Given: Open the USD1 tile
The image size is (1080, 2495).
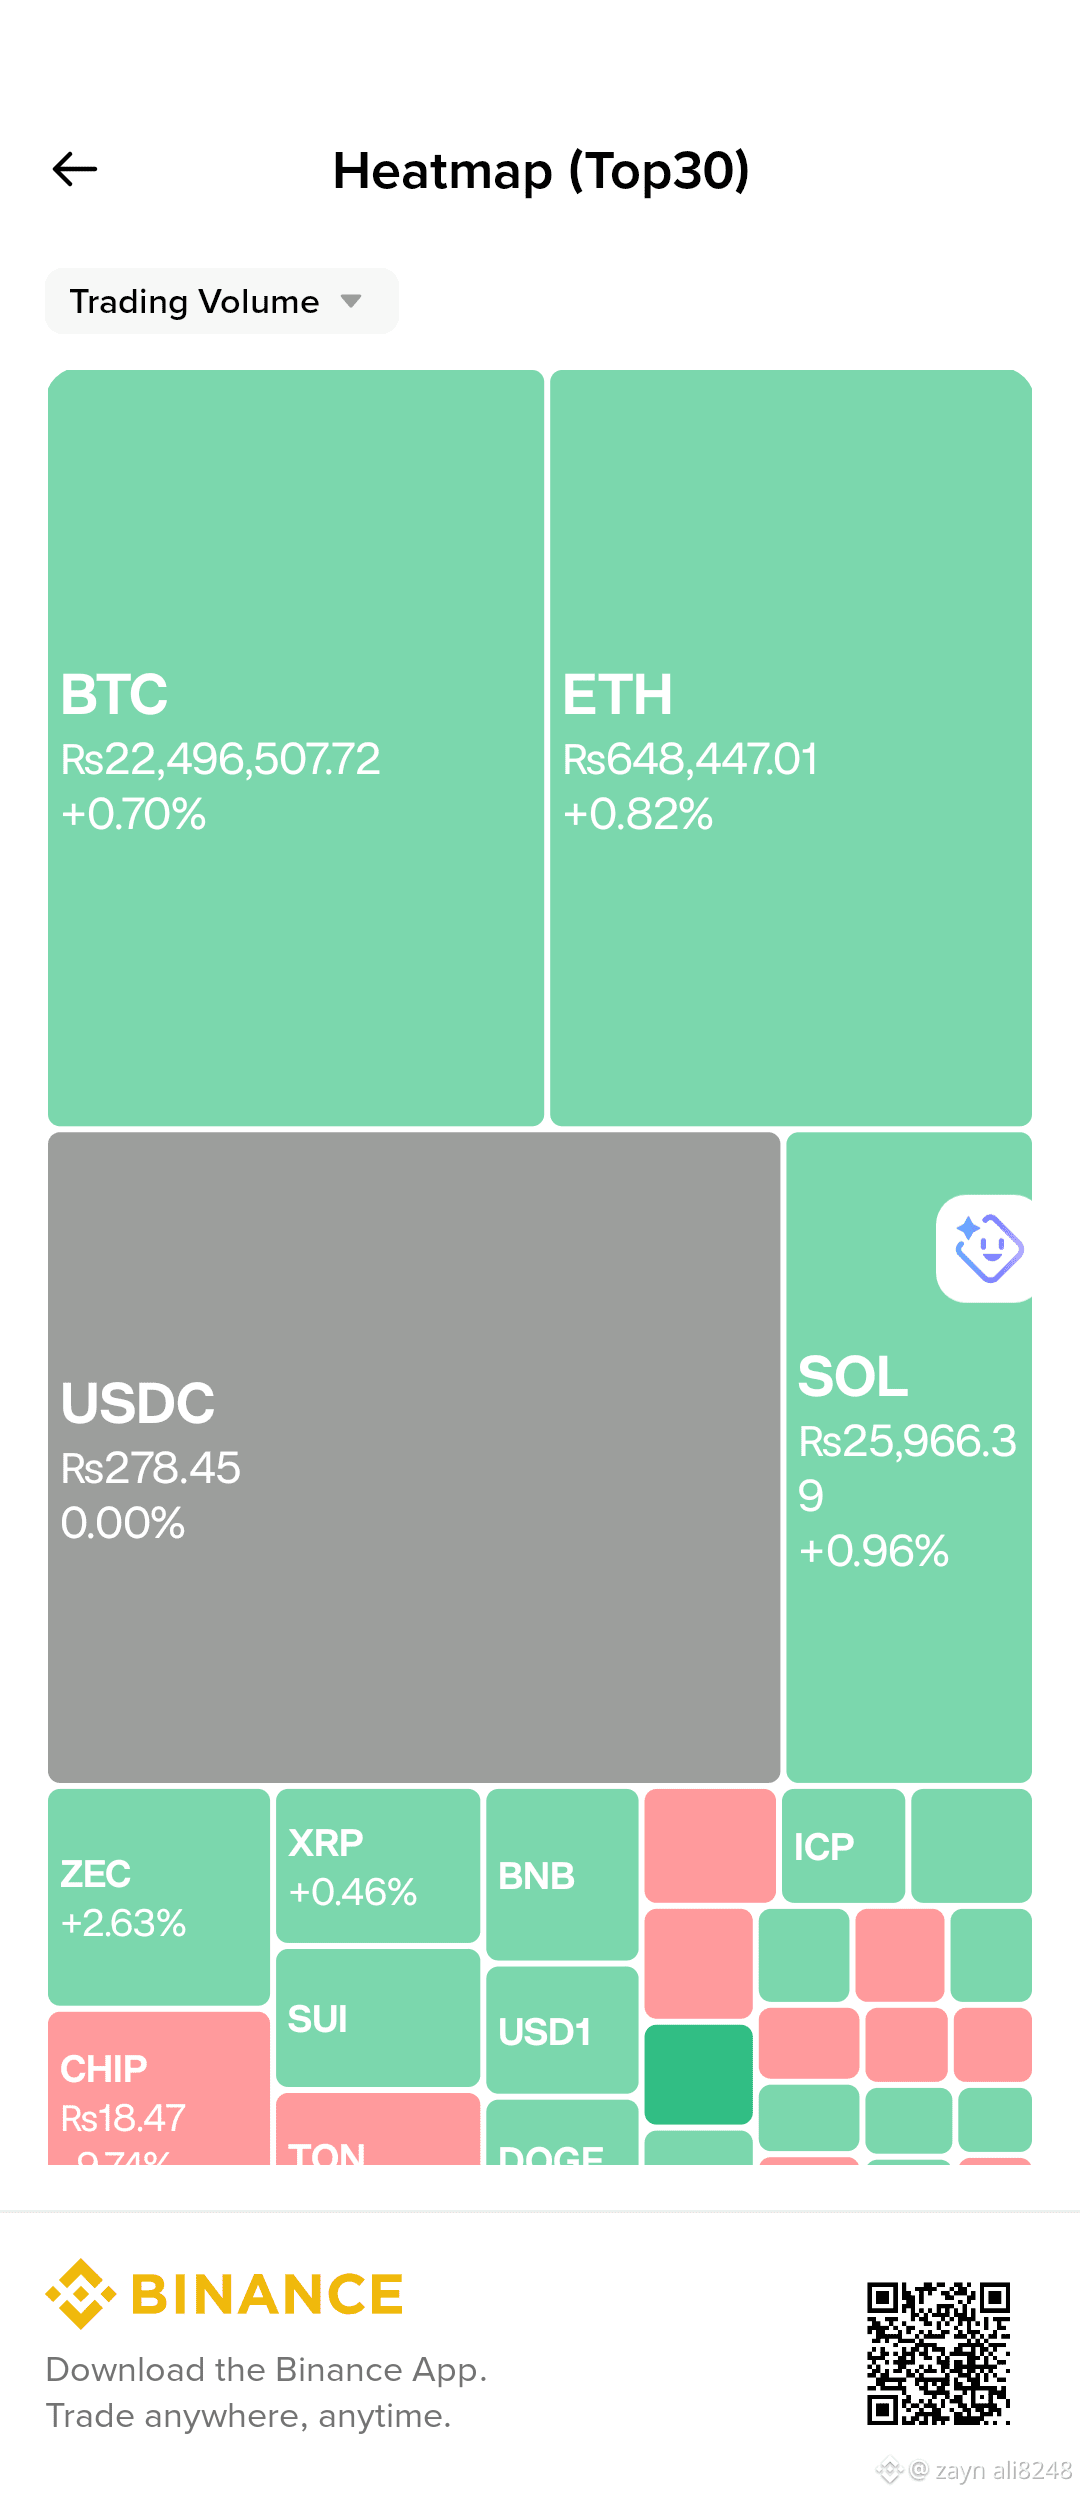Looking at the screenshot, I should coord(562,2029).
